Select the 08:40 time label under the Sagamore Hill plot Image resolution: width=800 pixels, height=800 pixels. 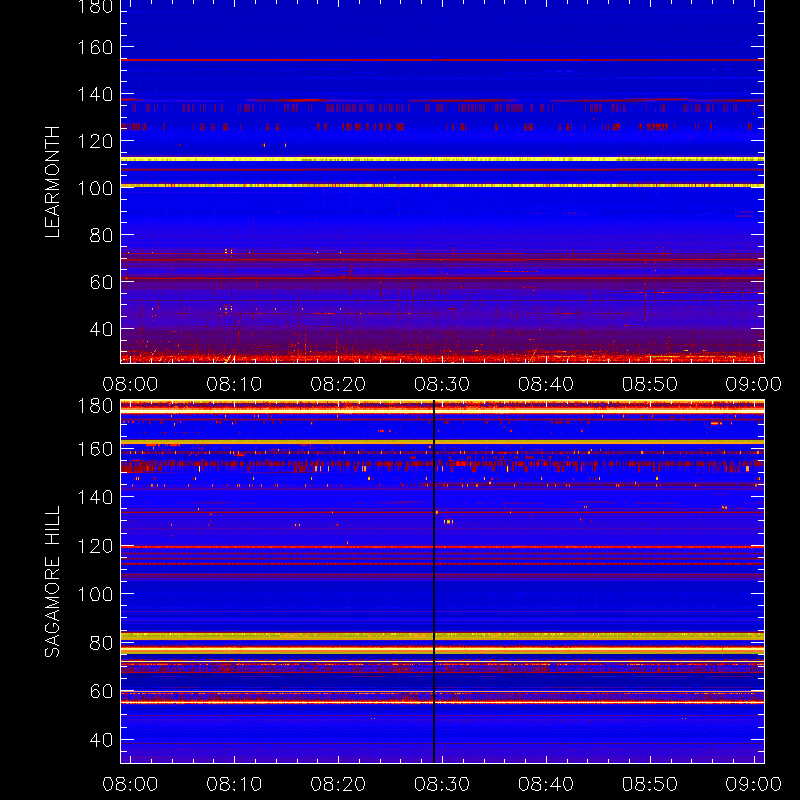click(x=546, y=784)
